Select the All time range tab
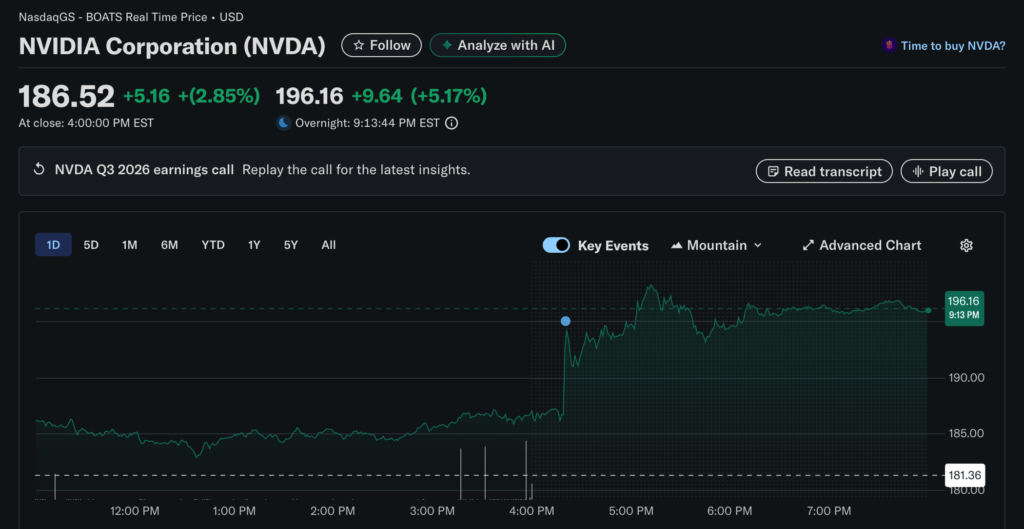Viewport: 1024px width, 529px height. (329, 245)
